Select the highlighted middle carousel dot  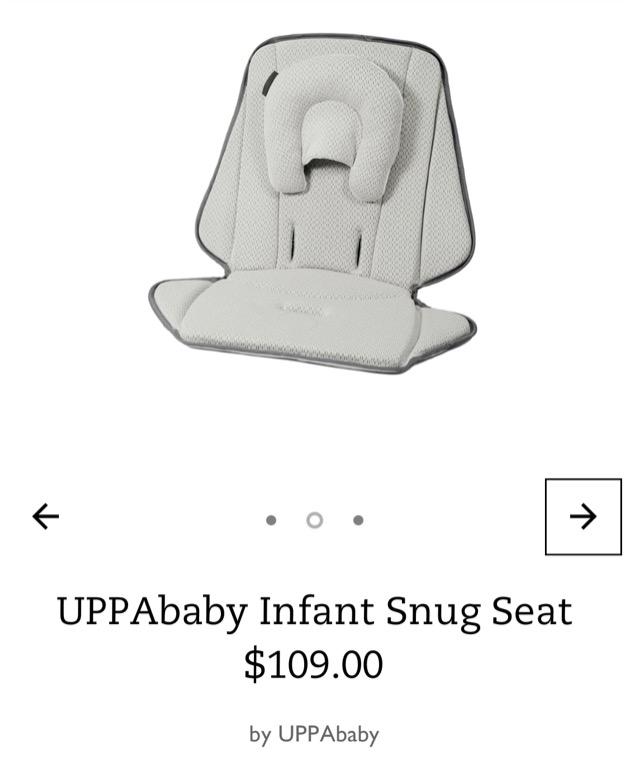[x=314, y=520]
